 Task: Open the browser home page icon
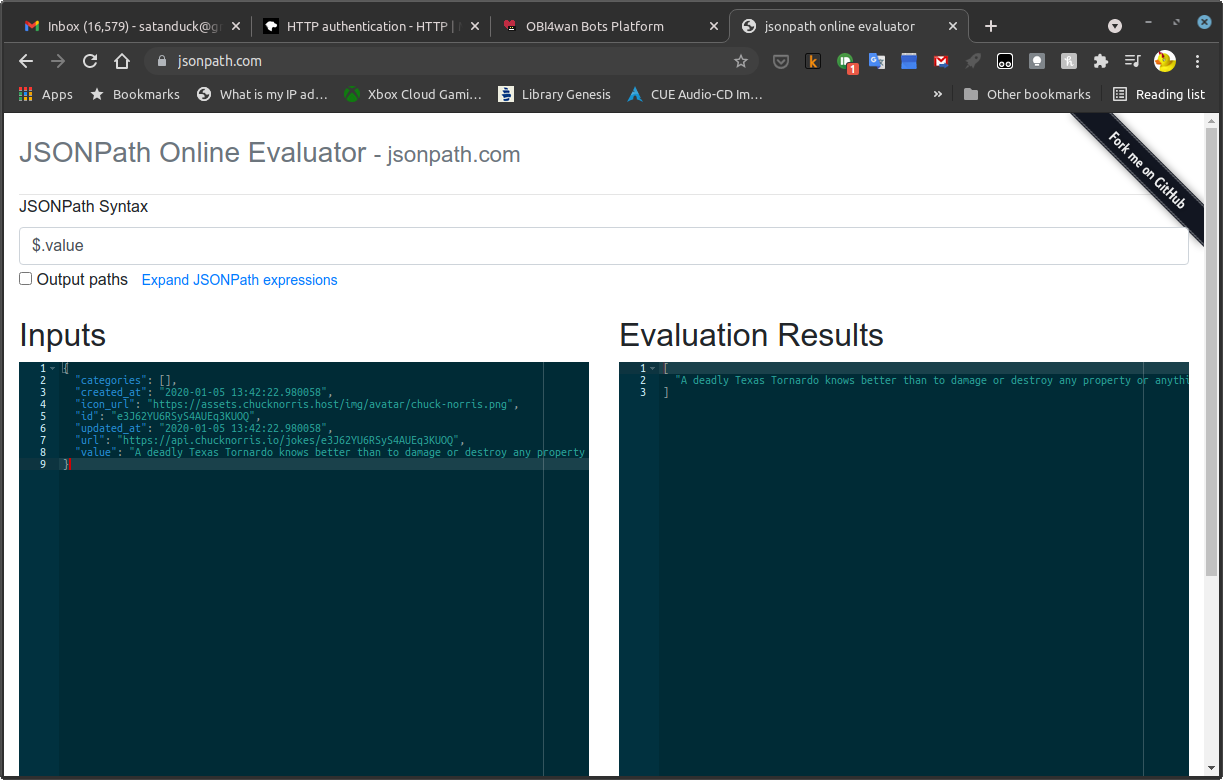[122, 61]
